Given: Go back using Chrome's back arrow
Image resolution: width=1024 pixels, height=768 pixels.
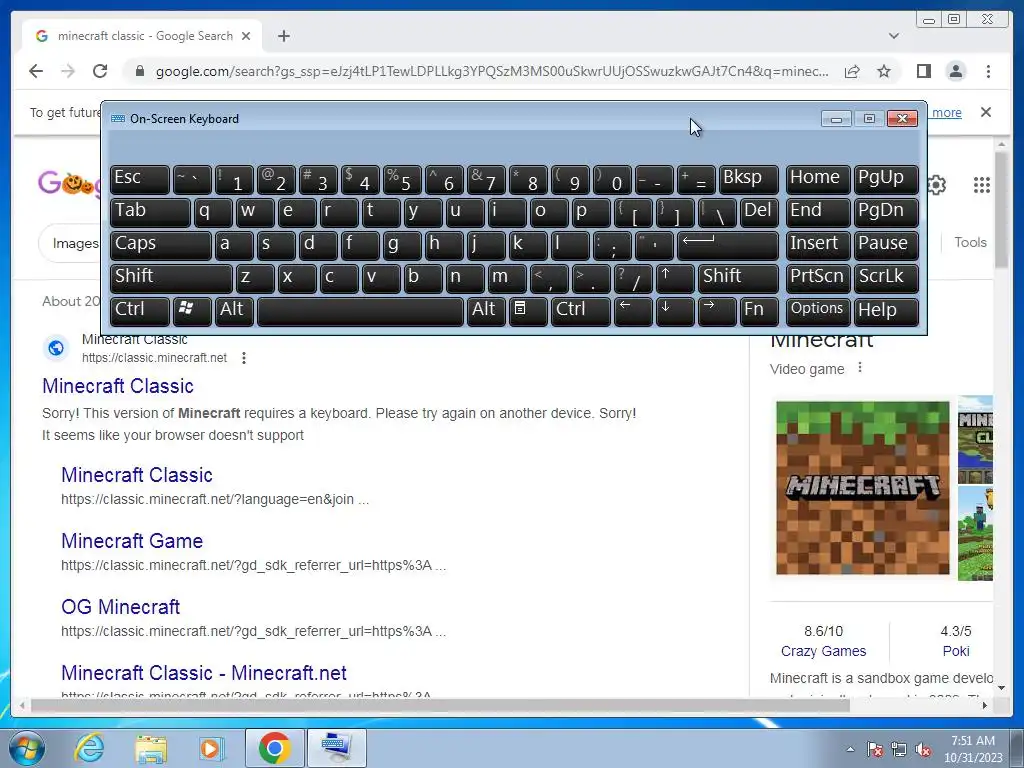Looking at the screenshot, I should click(x=36, y=71).
